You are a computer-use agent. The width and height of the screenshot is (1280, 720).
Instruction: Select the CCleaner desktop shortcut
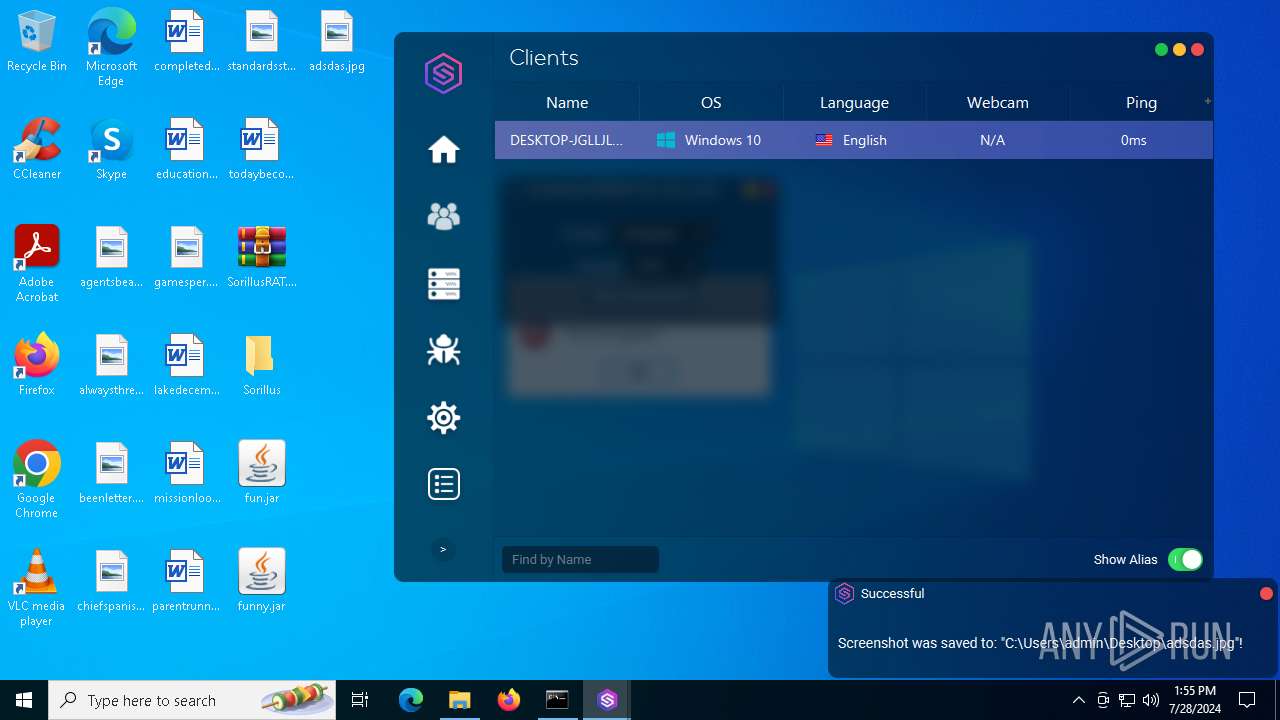click(37, 149)
